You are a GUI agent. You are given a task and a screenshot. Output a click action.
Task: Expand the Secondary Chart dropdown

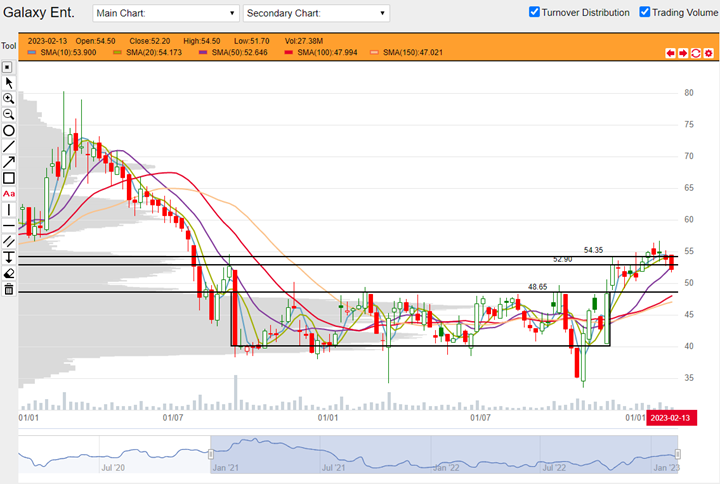click(316, 13)
